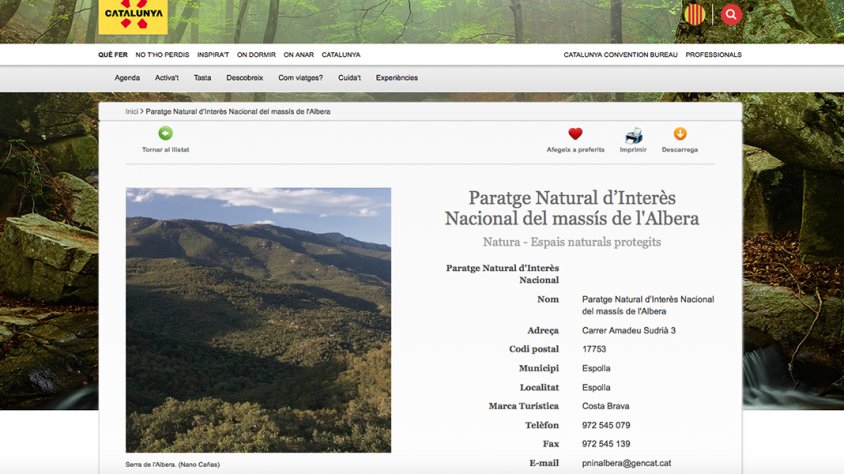
Task: Click the address Carrer Amadeu Sudrià 3
Action: click(629, 331)
